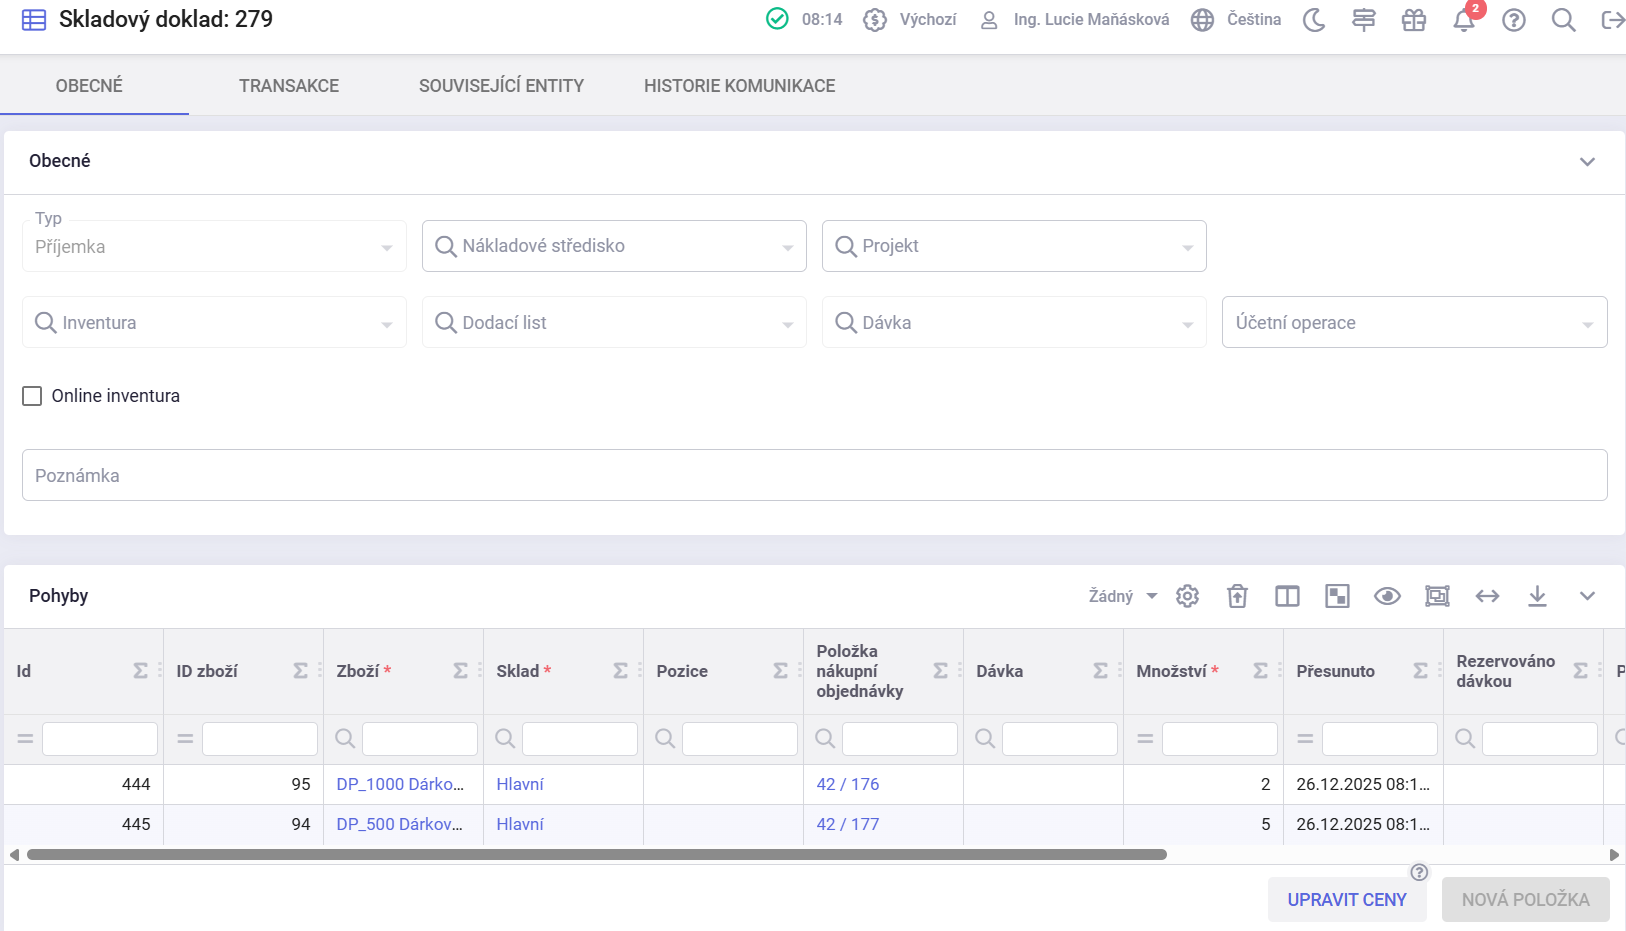This screenshot has height=931, width=1626.
Task: Click the column layout icon in Pohyby
Action: (x=1287, y=596)
